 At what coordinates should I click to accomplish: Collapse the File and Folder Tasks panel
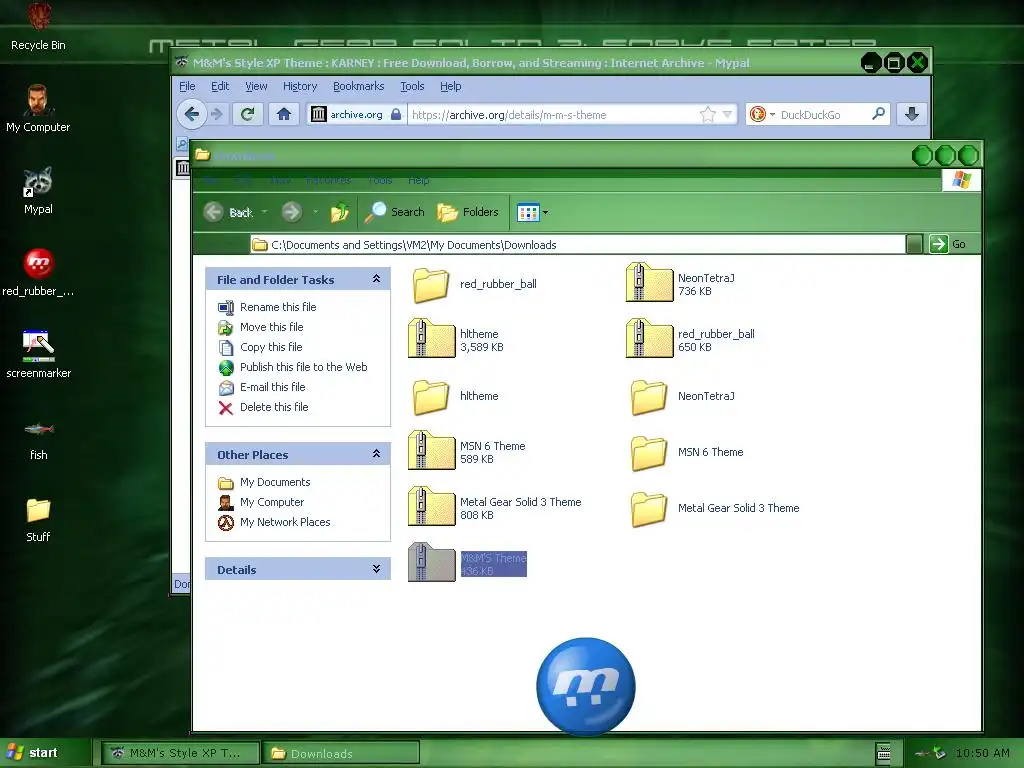376,279
